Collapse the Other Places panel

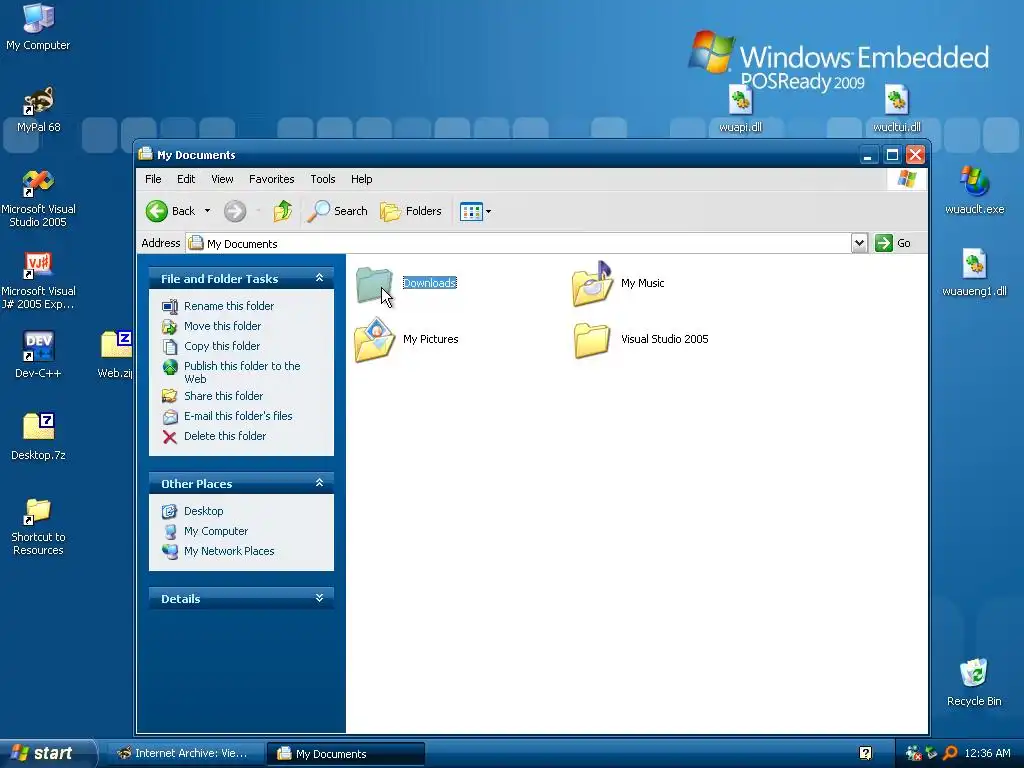pos(319,483)
